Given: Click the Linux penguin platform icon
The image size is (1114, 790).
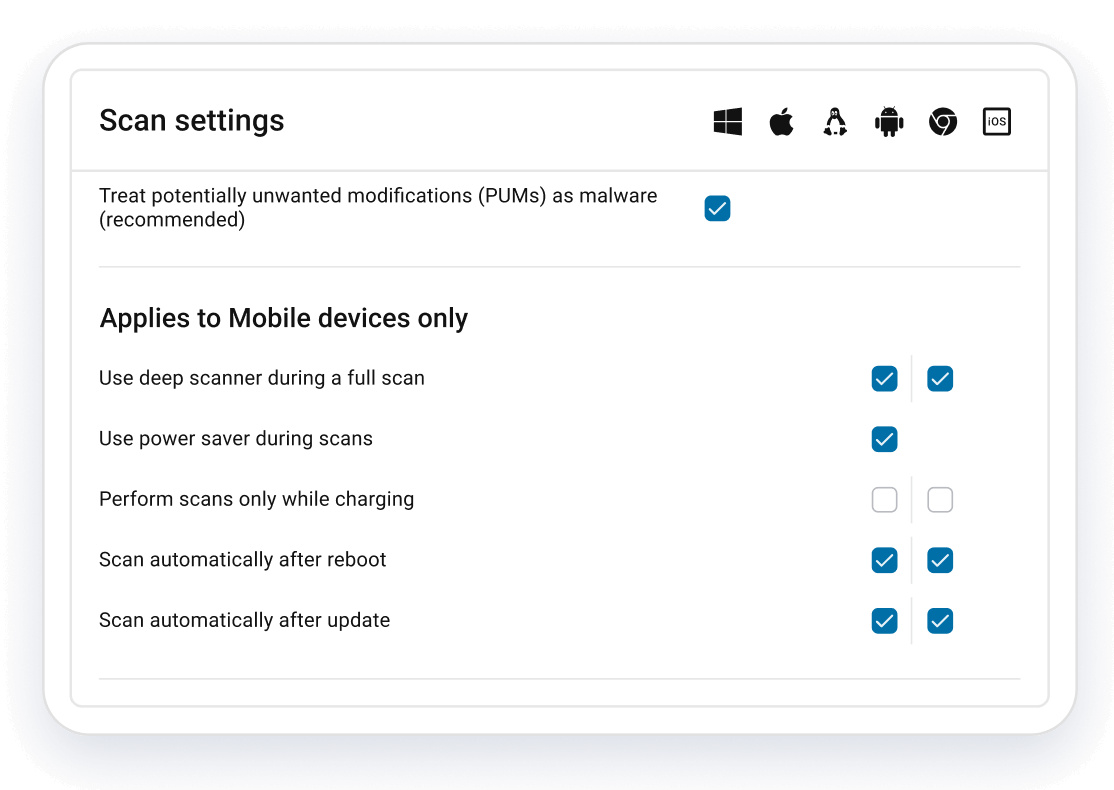Looking at the screenshot, I should coord(835,121).
